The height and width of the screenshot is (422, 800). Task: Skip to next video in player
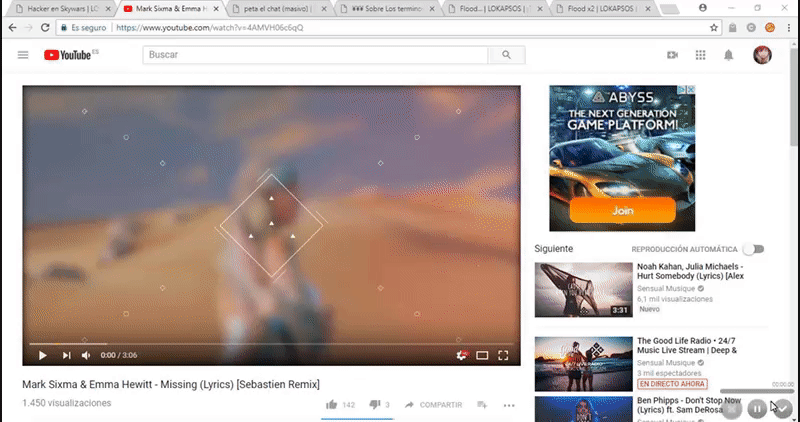point(66,355)
